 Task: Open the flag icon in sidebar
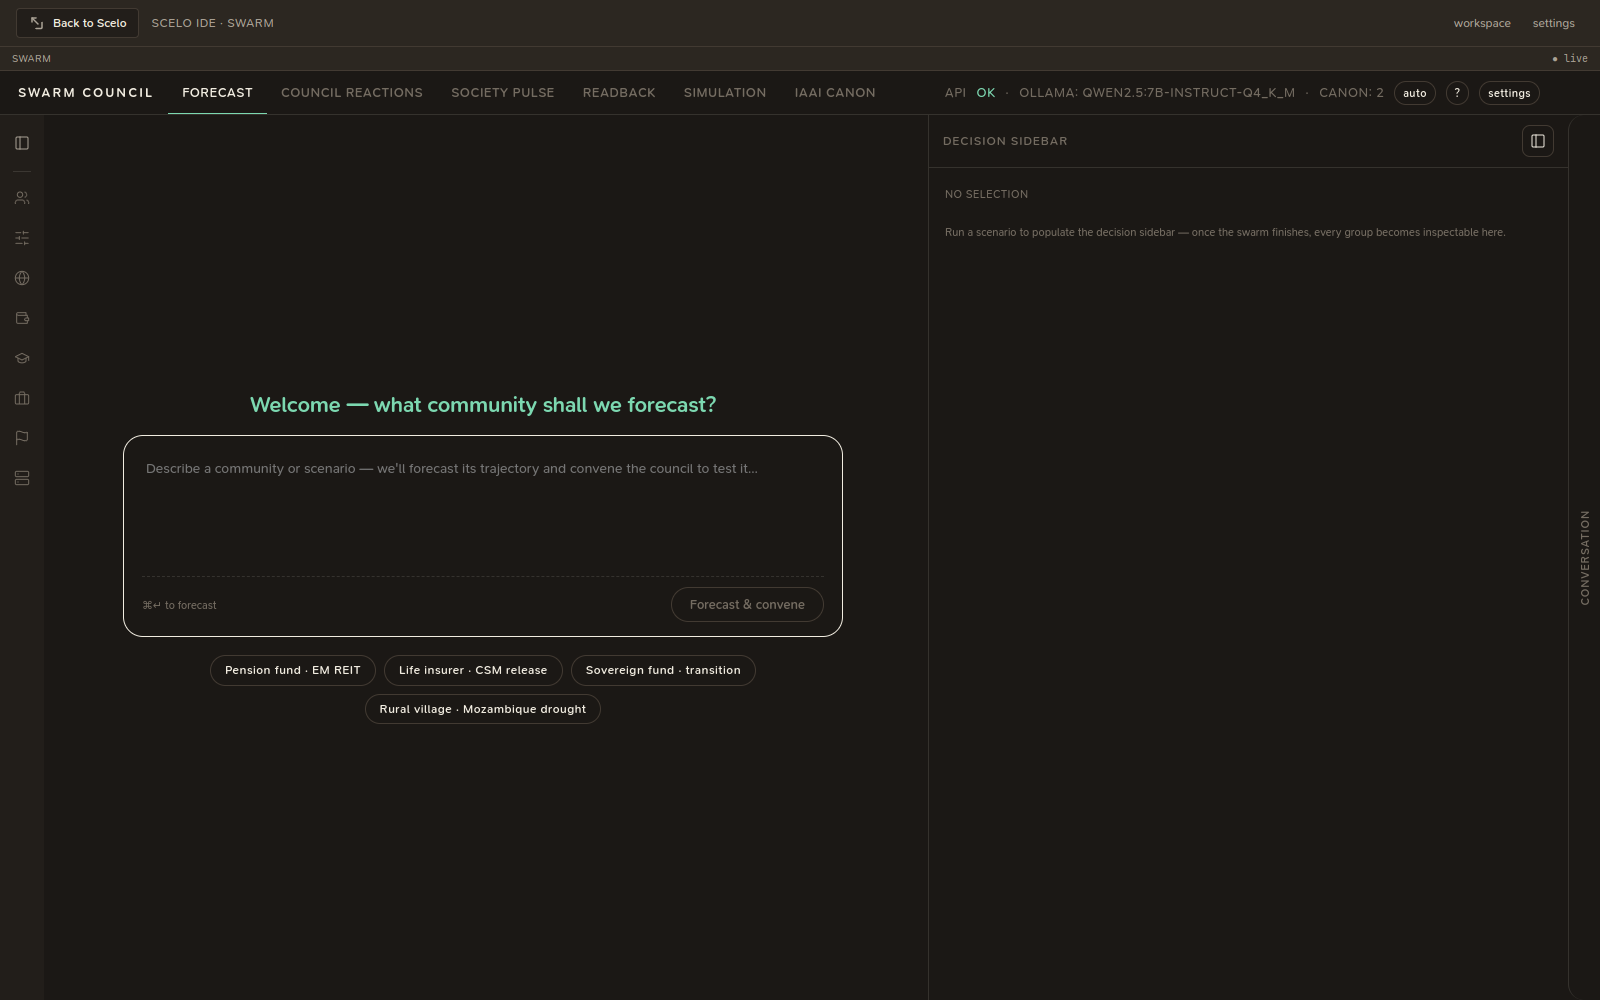coord(22,438)
